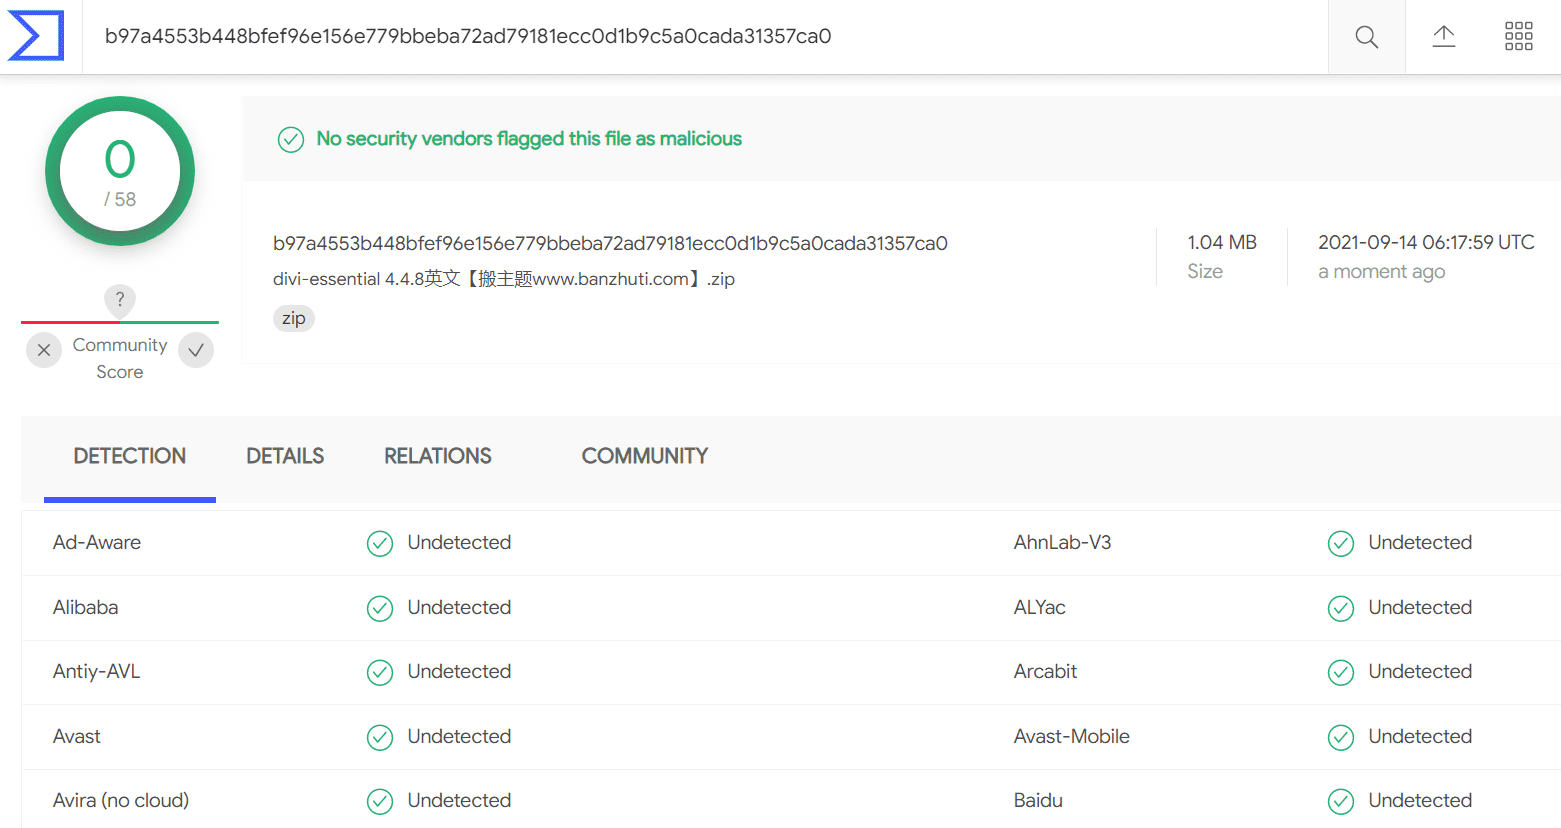The image size is (1561, 828).
Task: Click the Antiy-AVL undetected check icon
Action: [x=380, y=672]
